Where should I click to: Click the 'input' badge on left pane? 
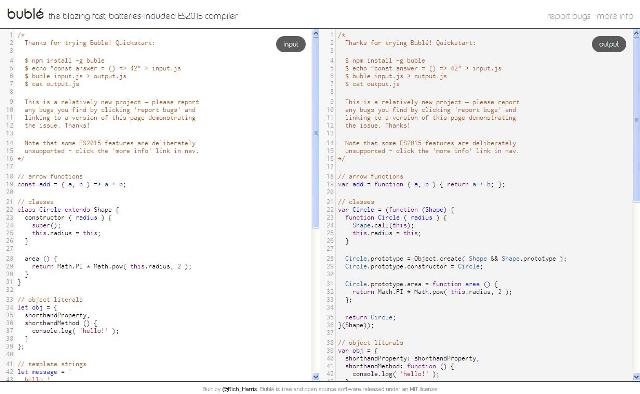click(x=291, y=44)
